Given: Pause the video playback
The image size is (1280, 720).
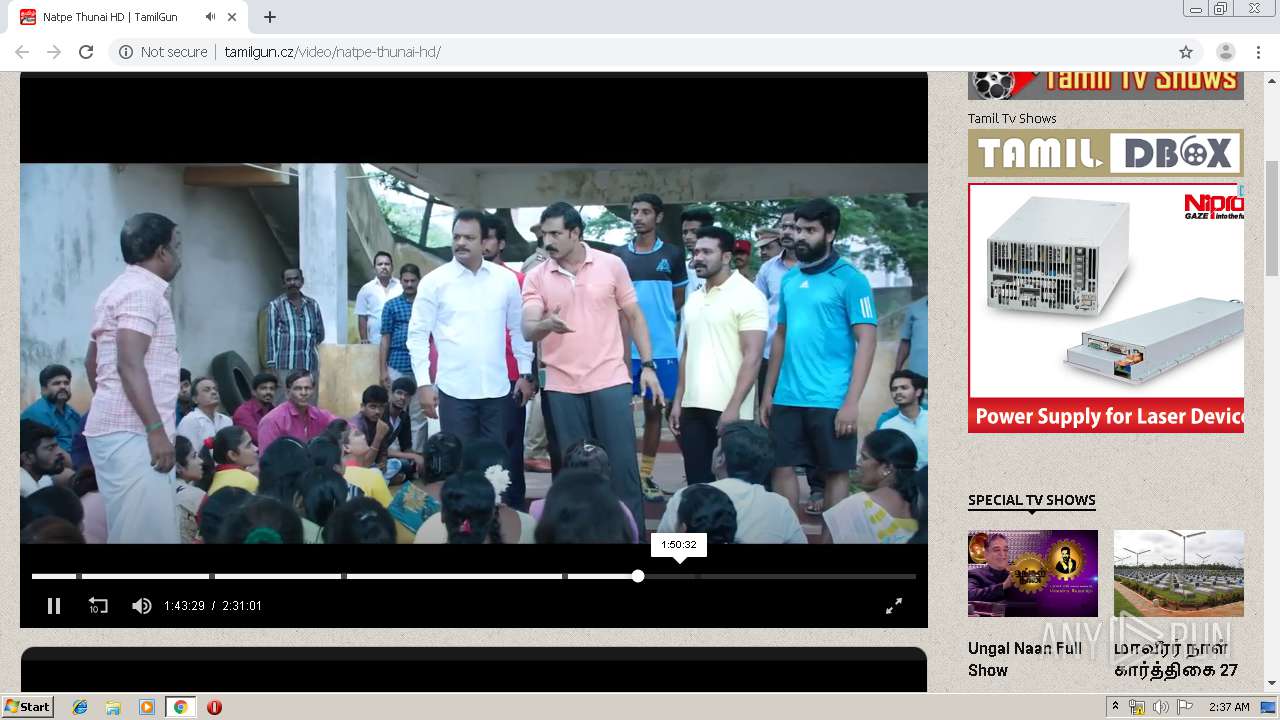Looking at the screenshot, I should (x=54, y=605).
